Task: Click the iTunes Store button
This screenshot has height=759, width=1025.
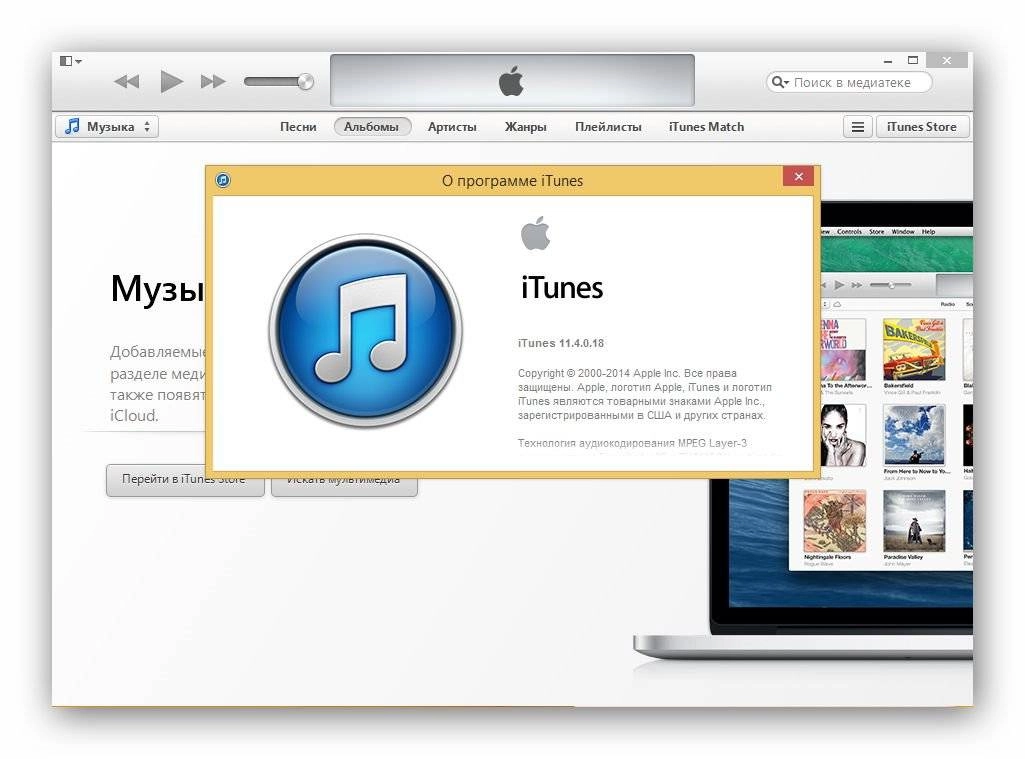Action: (x=922, y=127)
